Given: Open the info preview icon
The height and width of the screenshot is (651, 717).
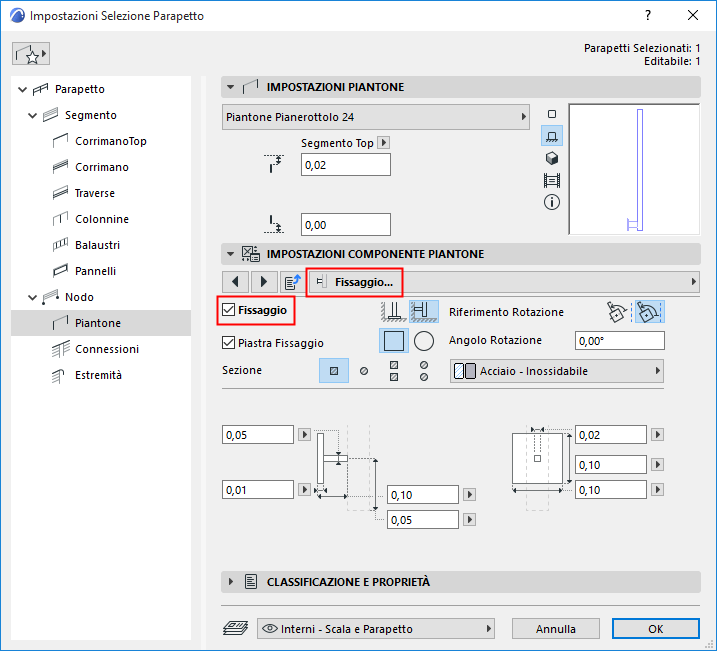Looking at the screenshot, I should tap(552, 202).
